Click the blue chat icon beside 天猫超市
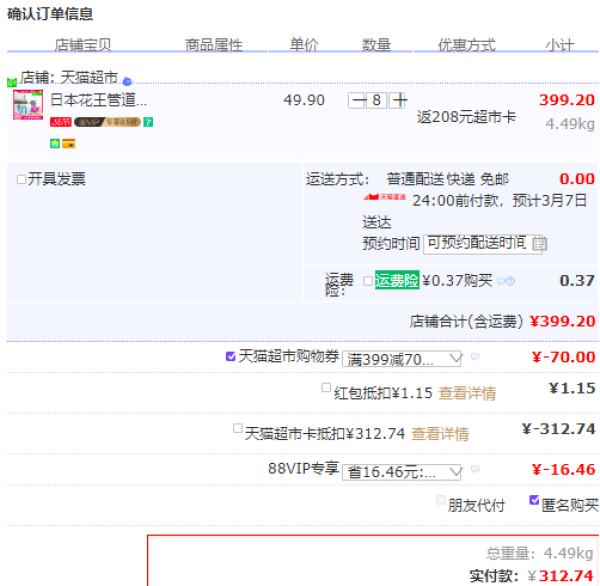The image size is (600, 586). [127, 81]
